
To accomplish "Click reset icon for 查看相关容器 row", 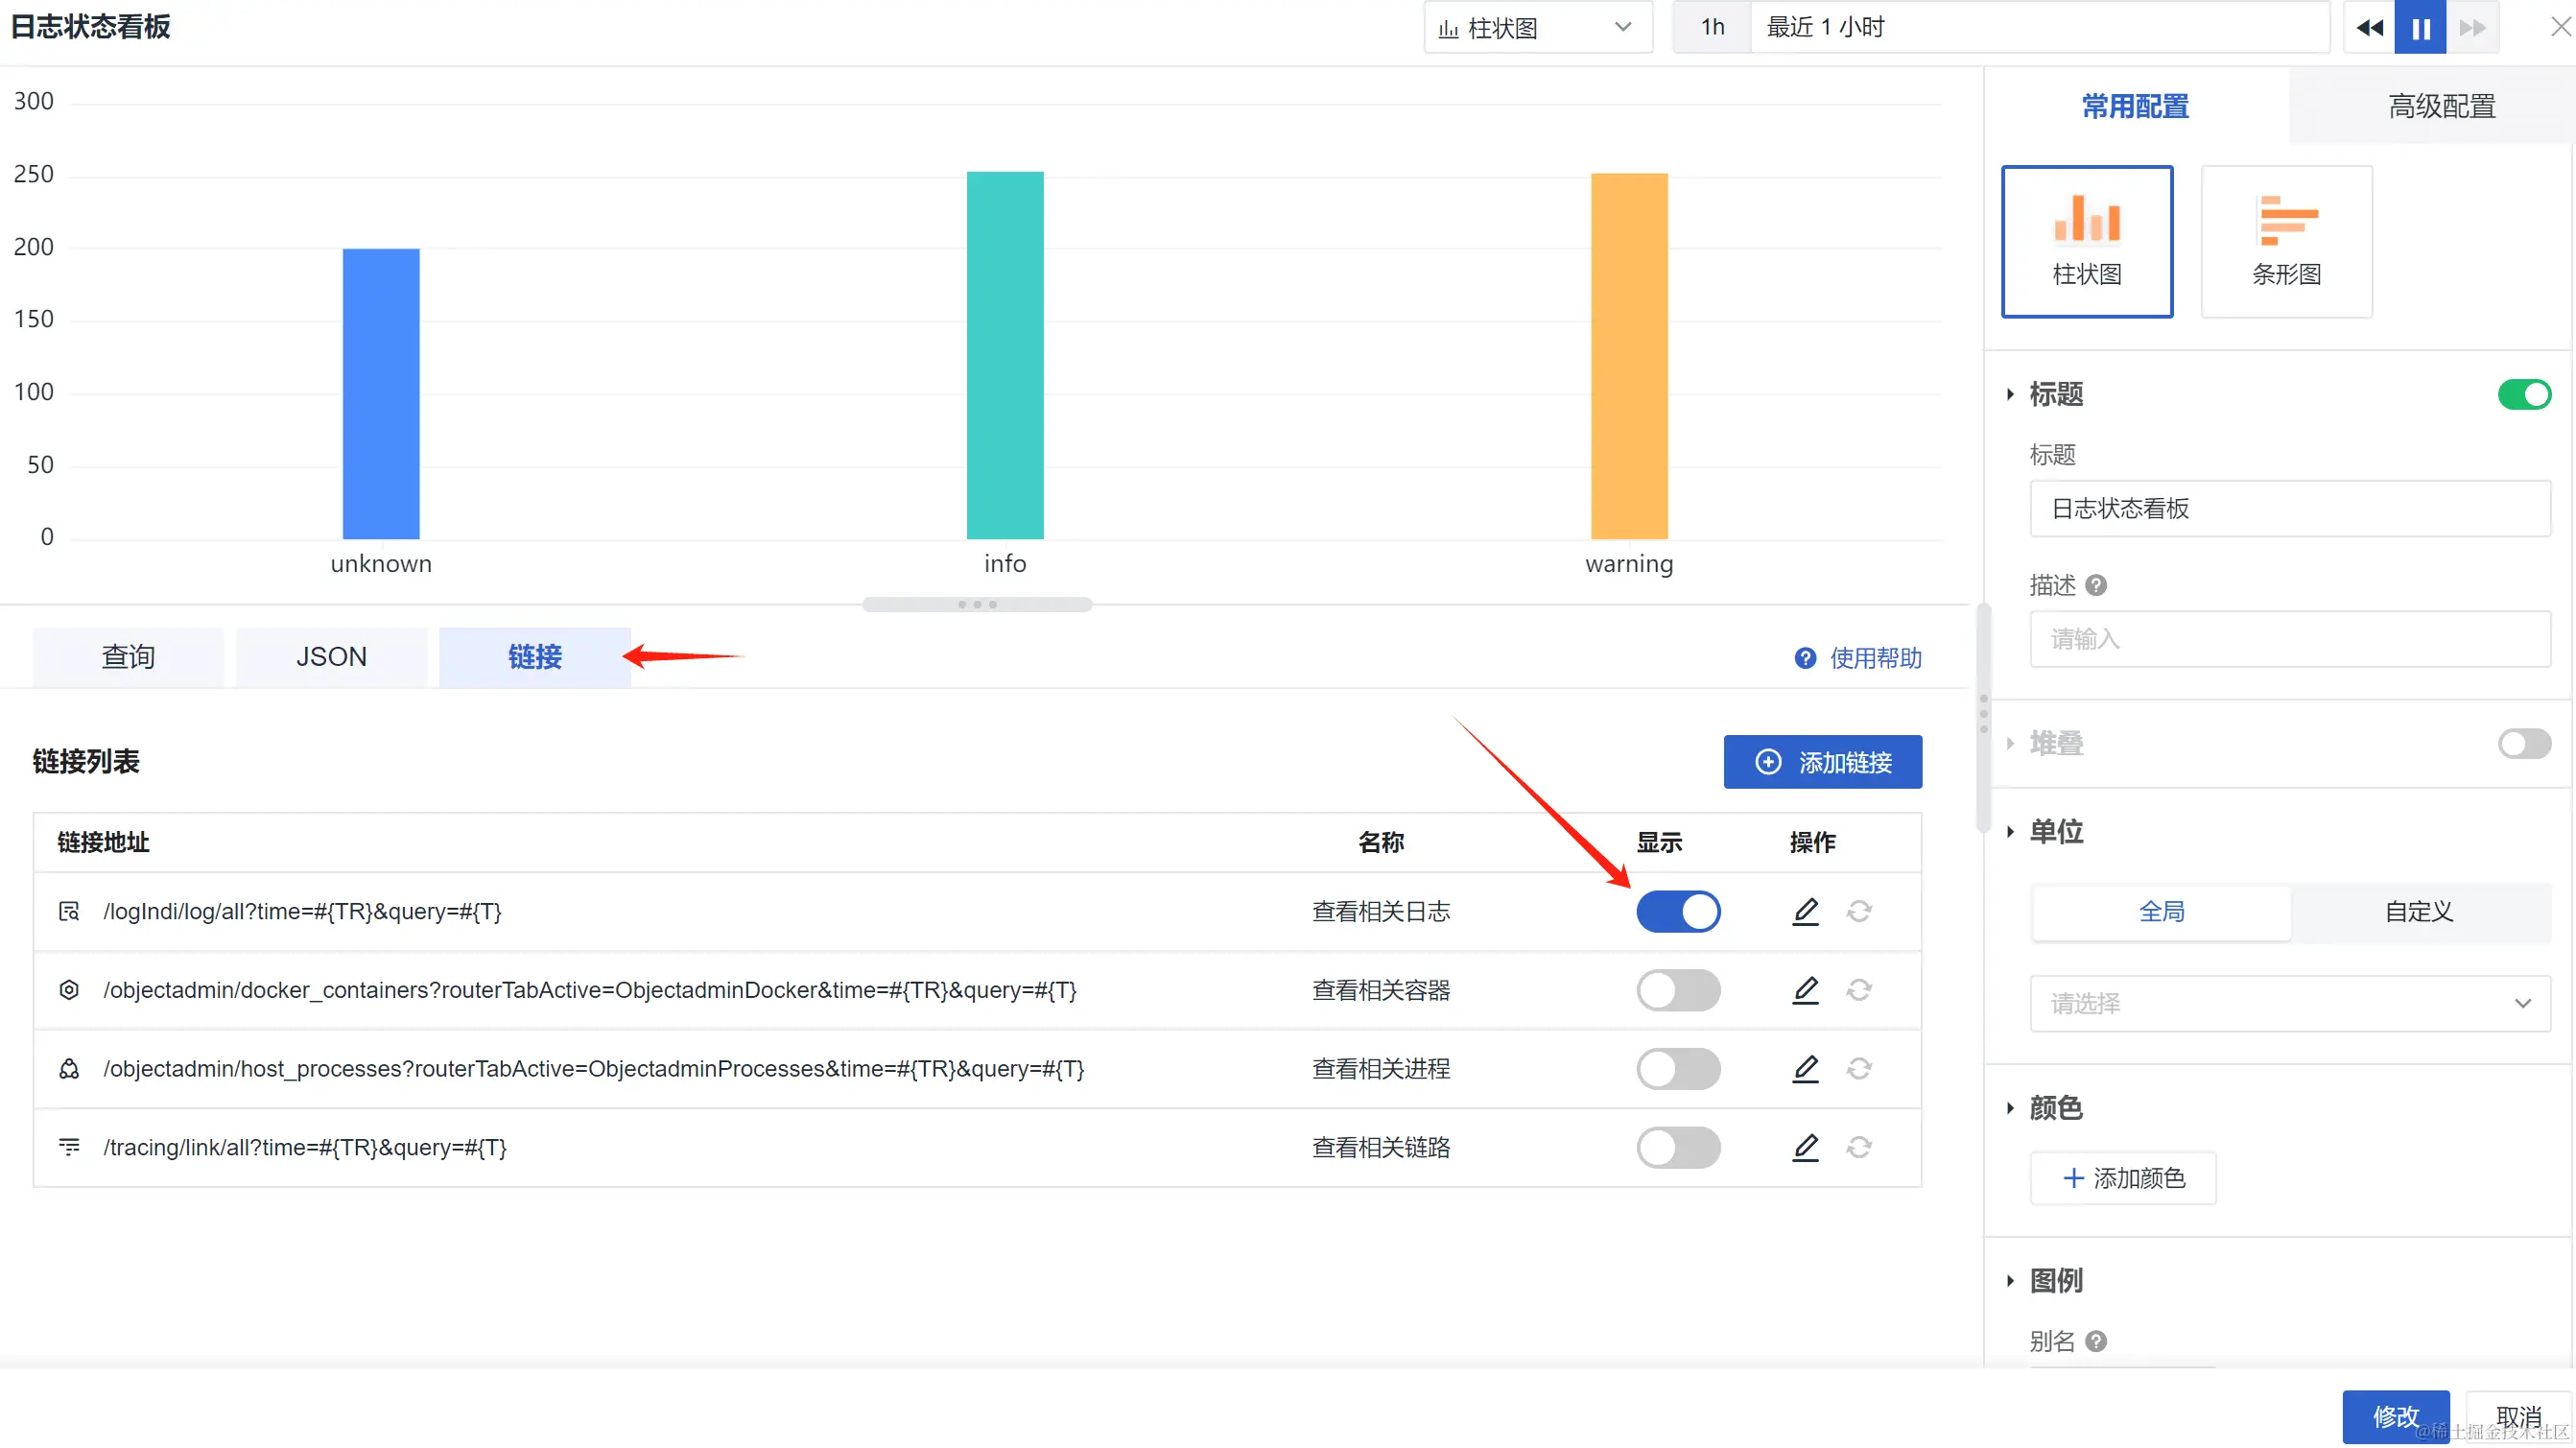I will (1859, 990).
